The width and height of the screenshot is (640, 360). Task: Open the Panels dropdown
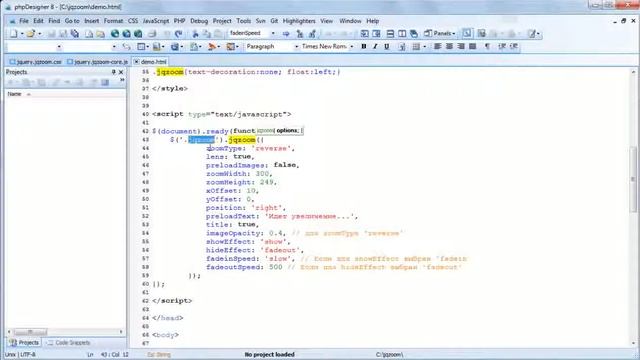tap(440, 33)
